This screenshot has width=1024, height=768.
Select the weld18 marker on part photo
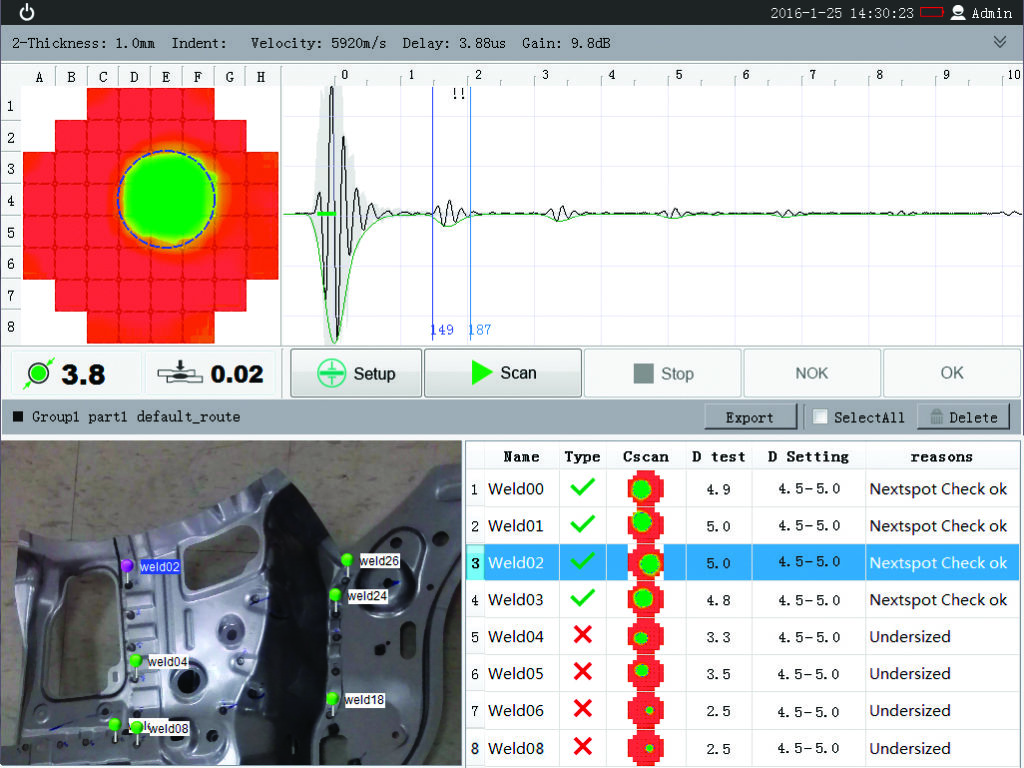click(331, 698)
